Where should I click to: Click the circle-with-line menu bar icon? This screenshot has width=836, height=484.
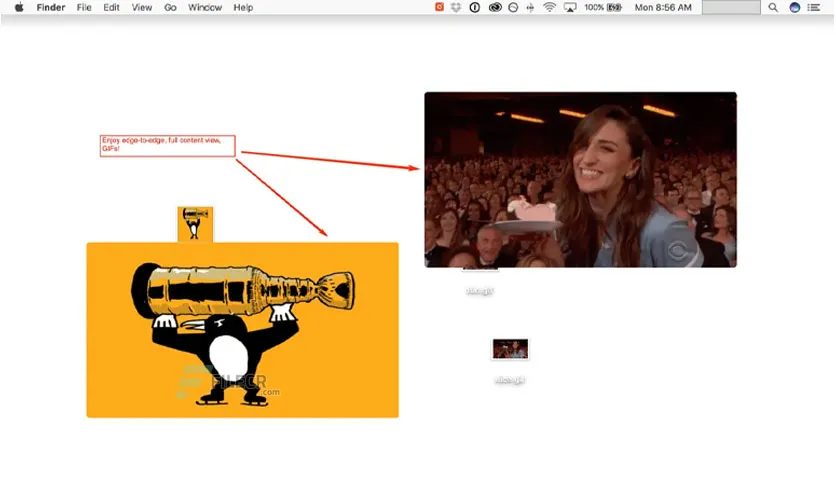point(513,7)
